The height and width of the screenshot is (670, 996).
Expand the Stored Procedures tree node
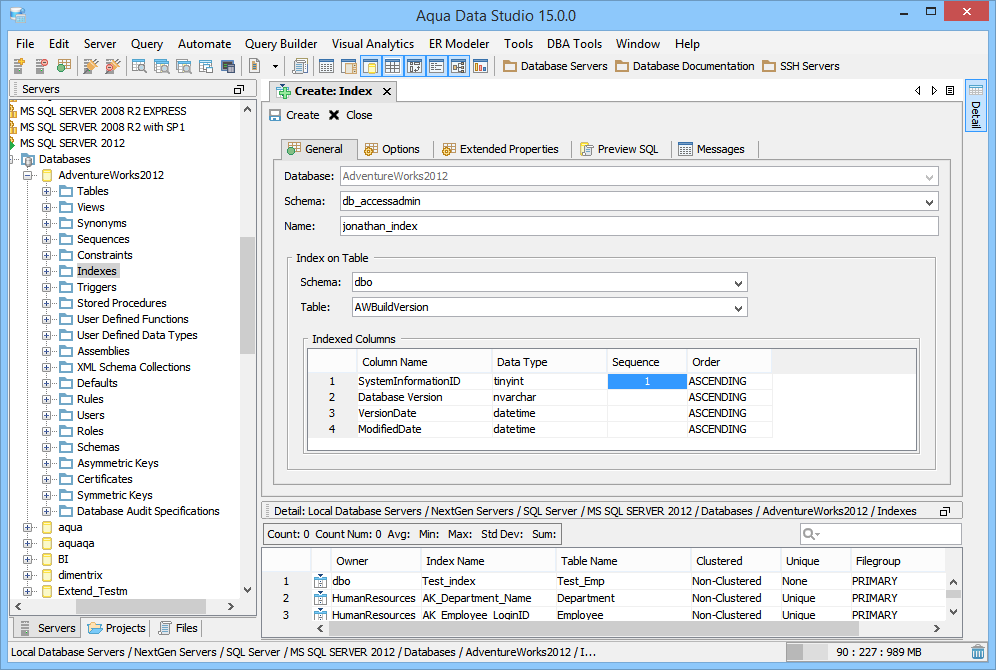tap(46, 303)
